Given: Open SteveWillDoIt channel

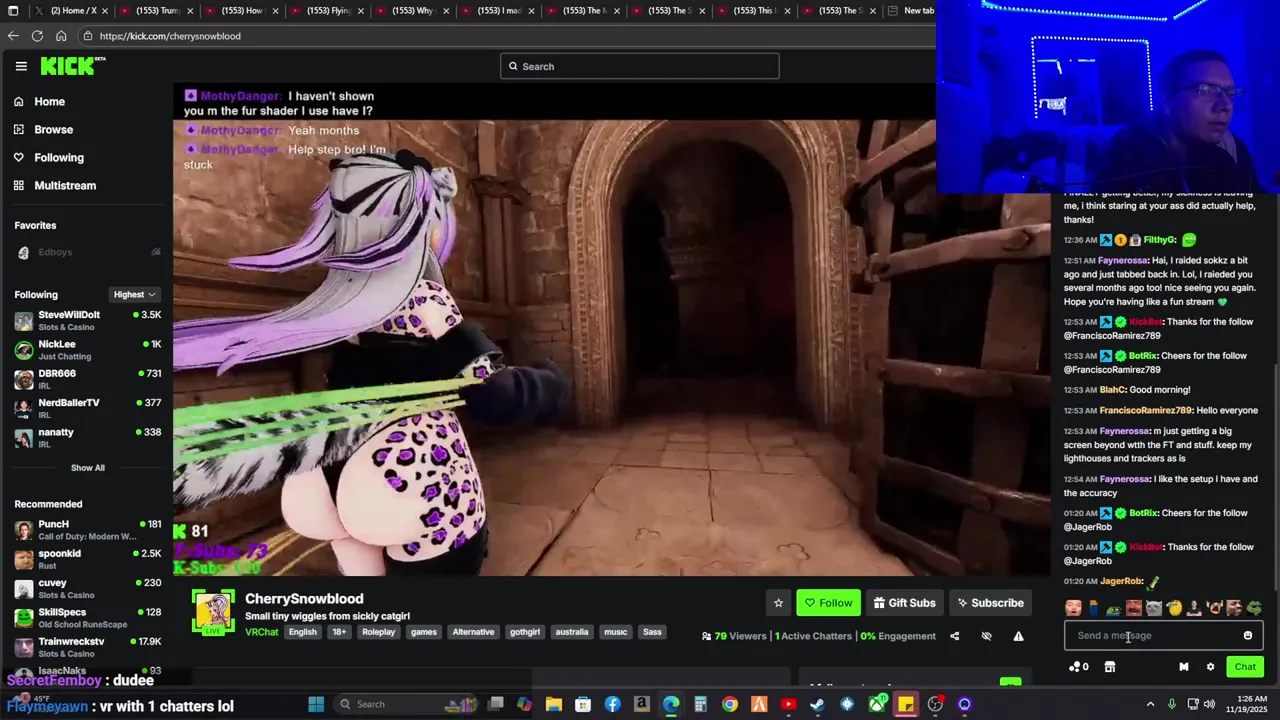Looking at the screenshot, I should 87,320.
